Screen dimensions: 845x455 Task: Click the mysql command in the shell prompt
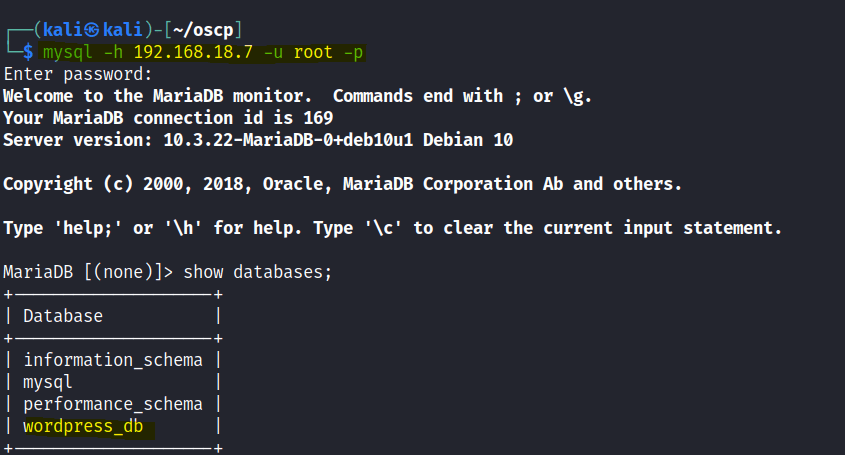67,52
